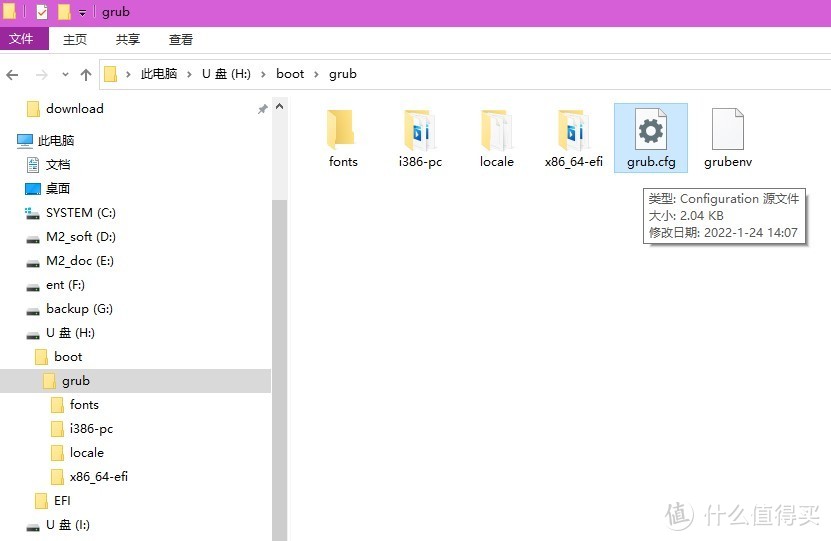Switch to the 主页 ribbon tab
This screenshot has width=831, height=541.
(75, 39)
